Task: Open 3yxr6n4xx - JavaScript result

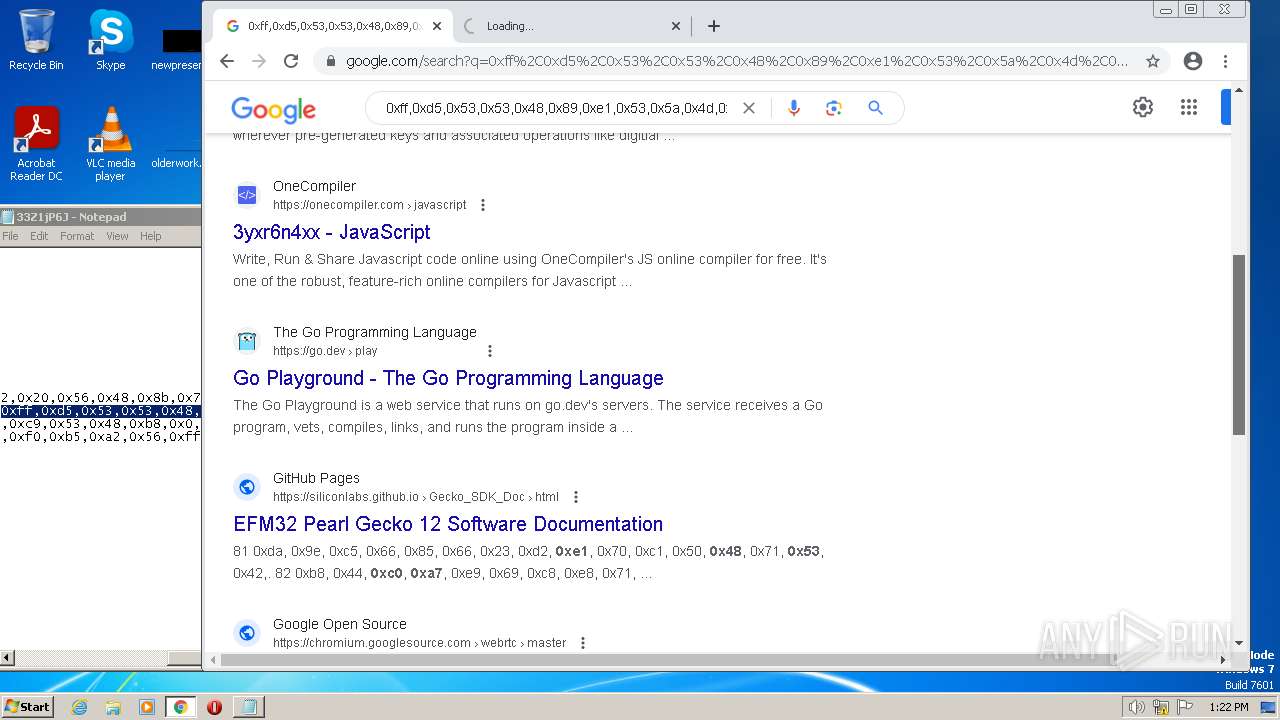Action: pyautogui.click(x=332, y=232)
